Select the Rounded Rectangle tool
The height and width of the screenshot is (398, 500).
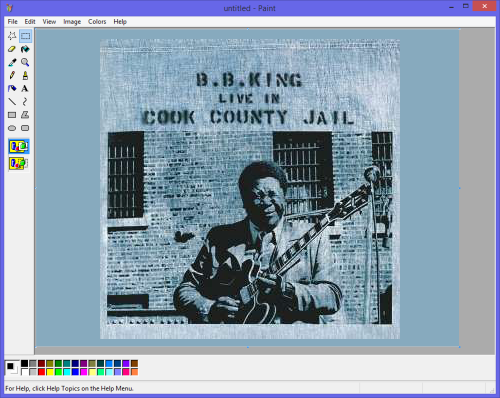(25, 128)
